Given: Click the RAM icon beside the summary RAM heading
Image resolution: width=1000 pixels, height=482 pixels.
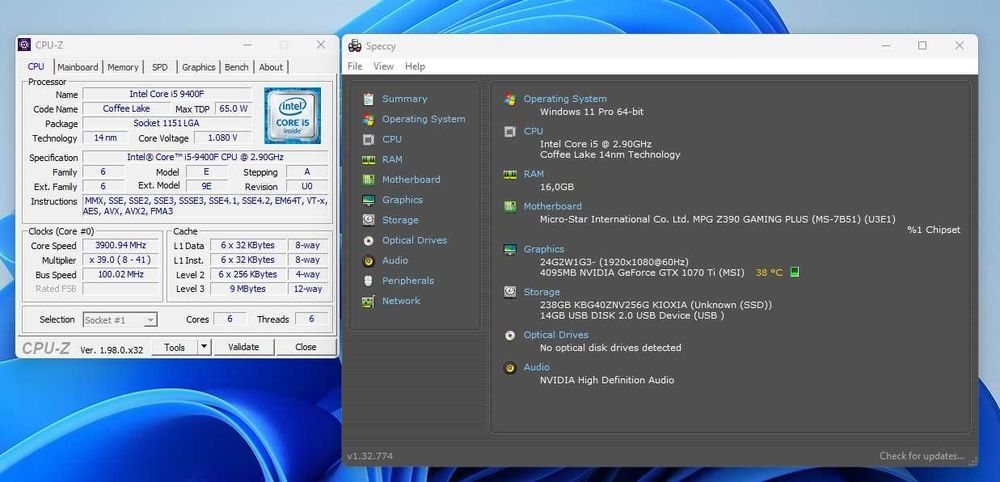Looking at the screenshot, I should (510, 174).
